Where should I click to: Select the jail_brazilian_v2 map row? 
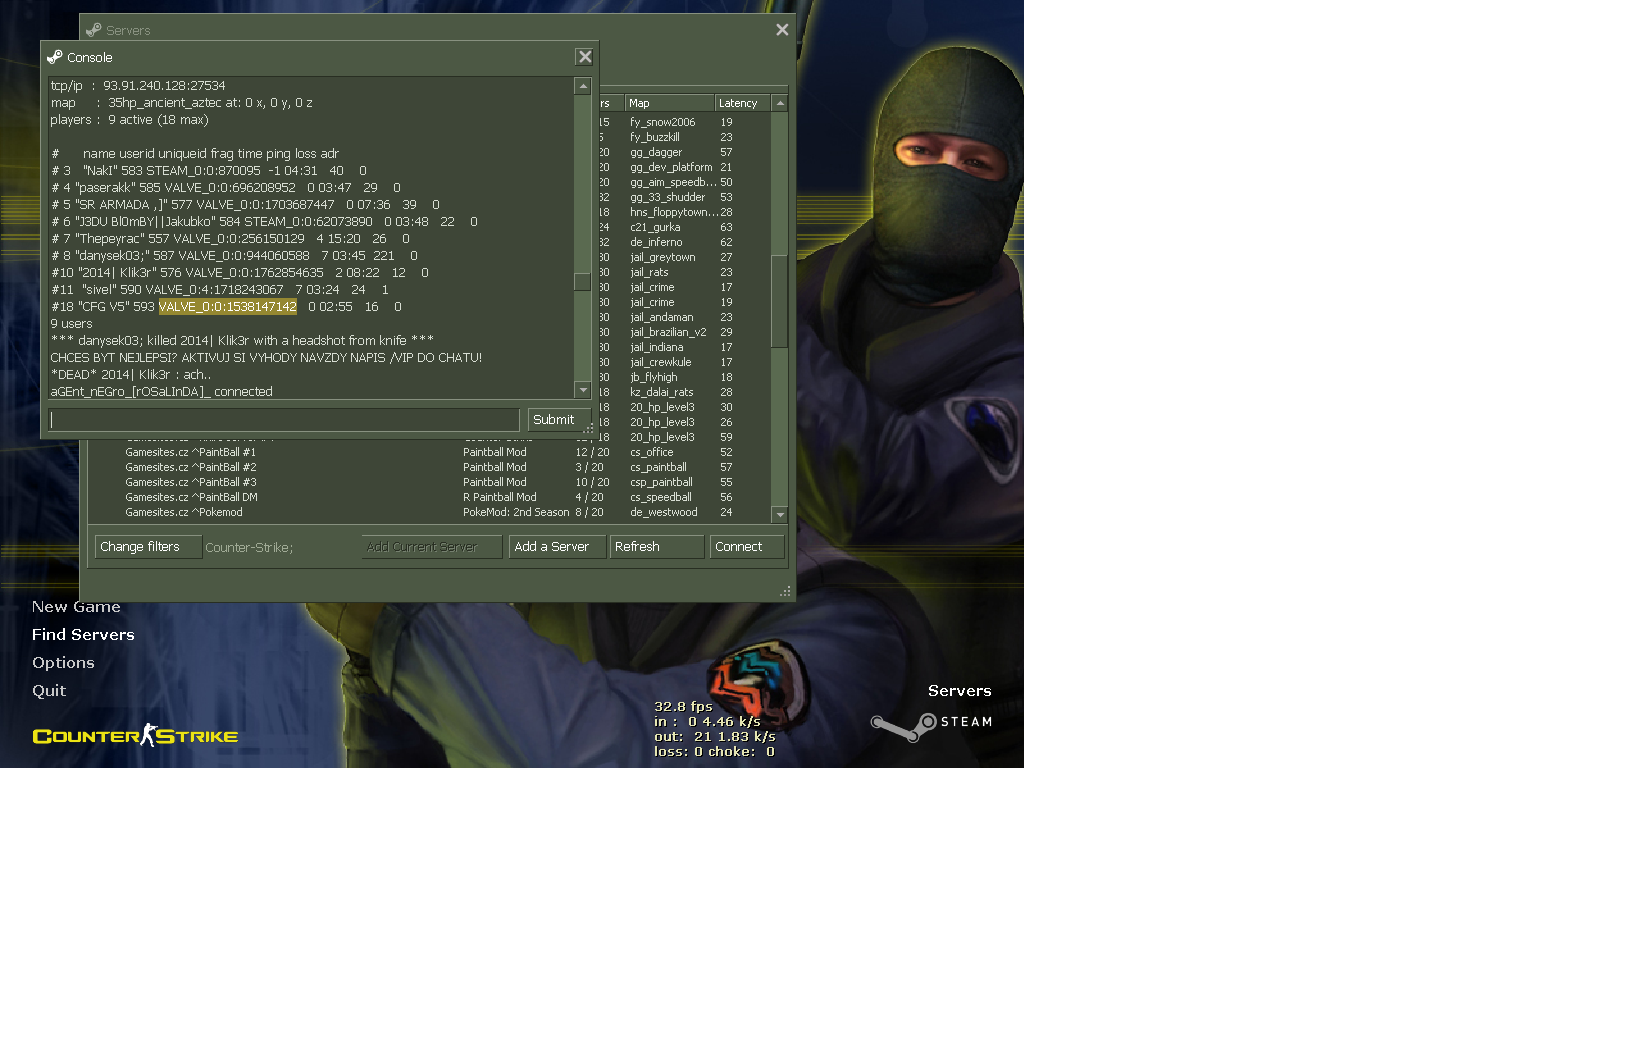coord(683,332)
